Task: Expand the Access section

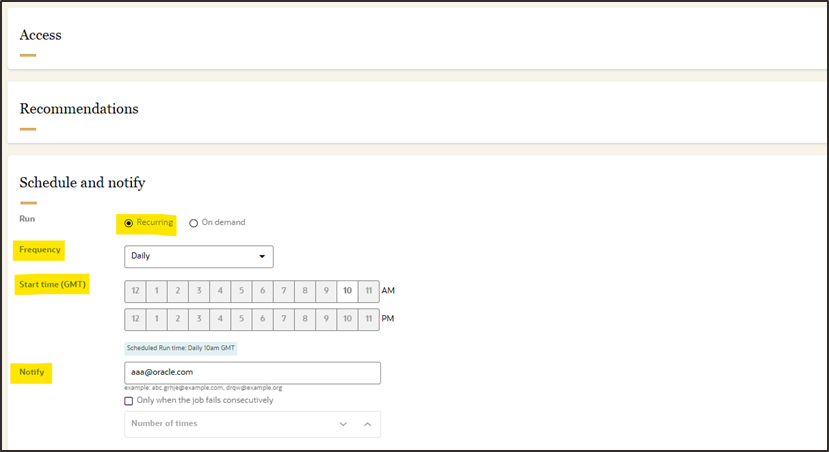Action: [x=40, y=35]
